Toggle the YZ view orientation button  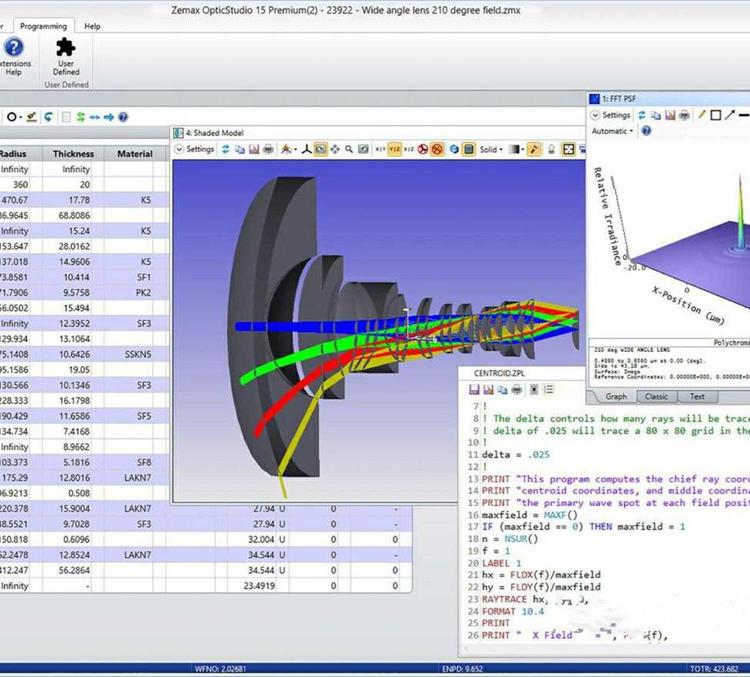pos(395,149)
